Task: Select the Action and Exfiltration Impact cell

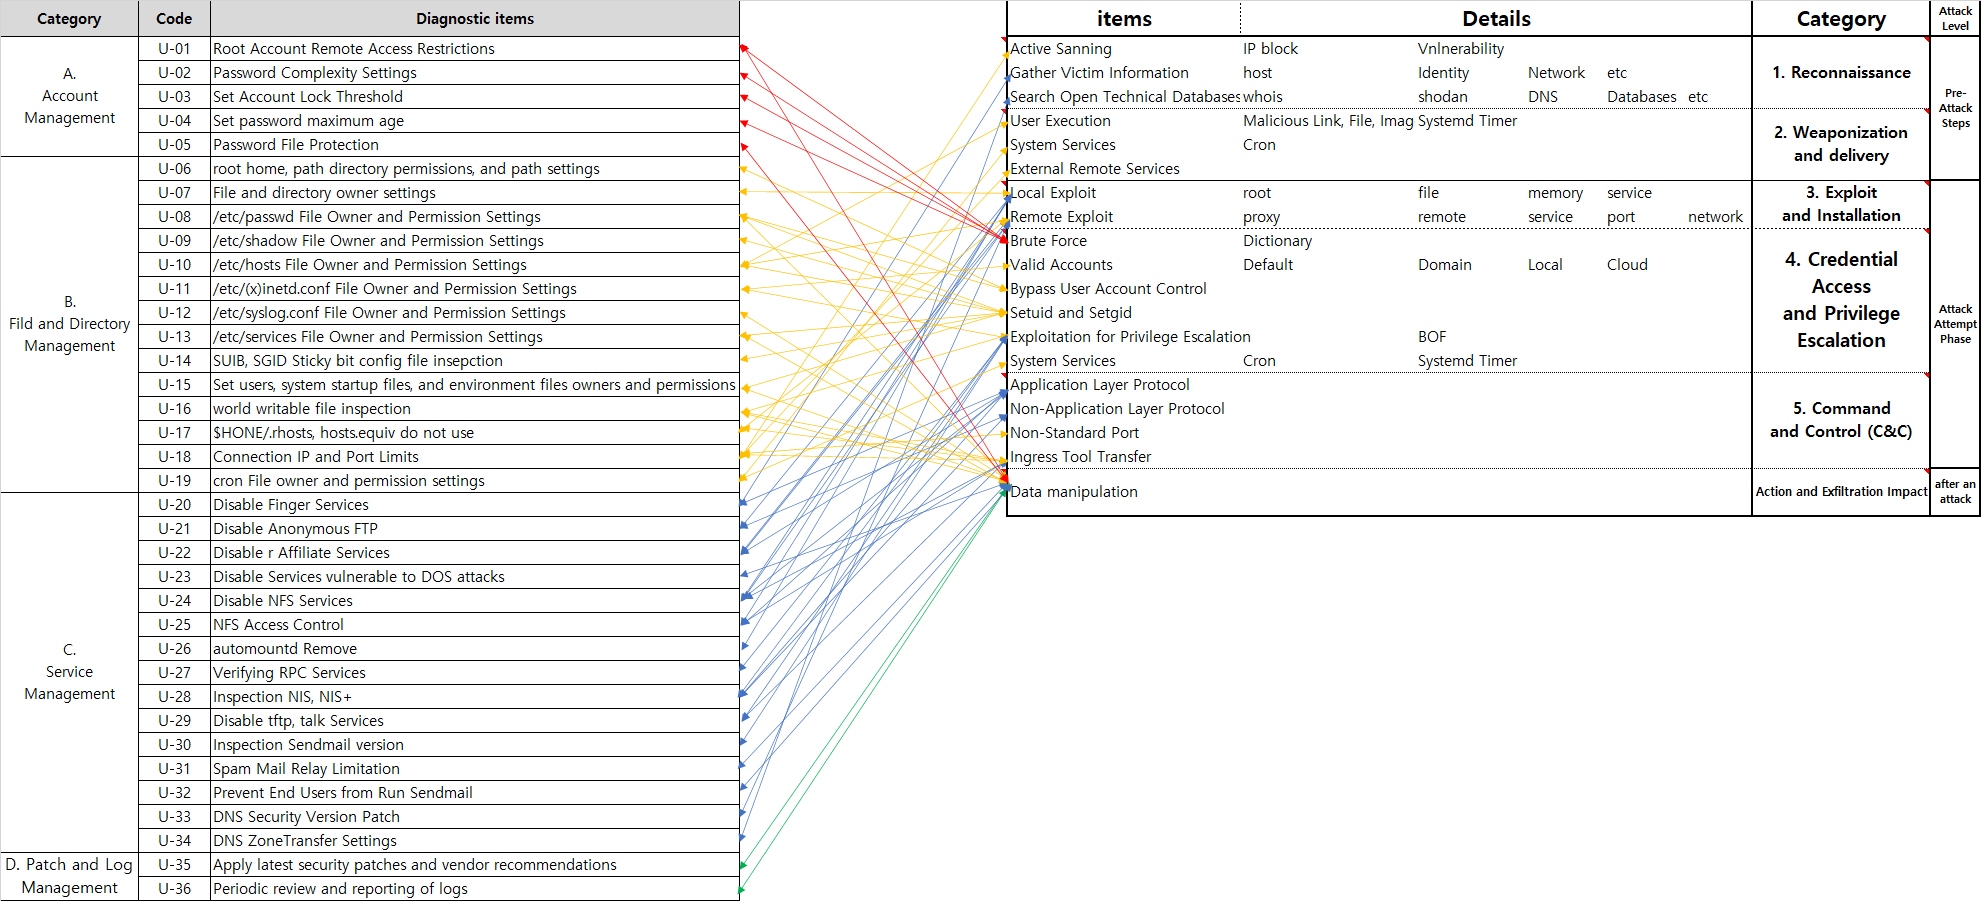Action: pos(1840,491)
